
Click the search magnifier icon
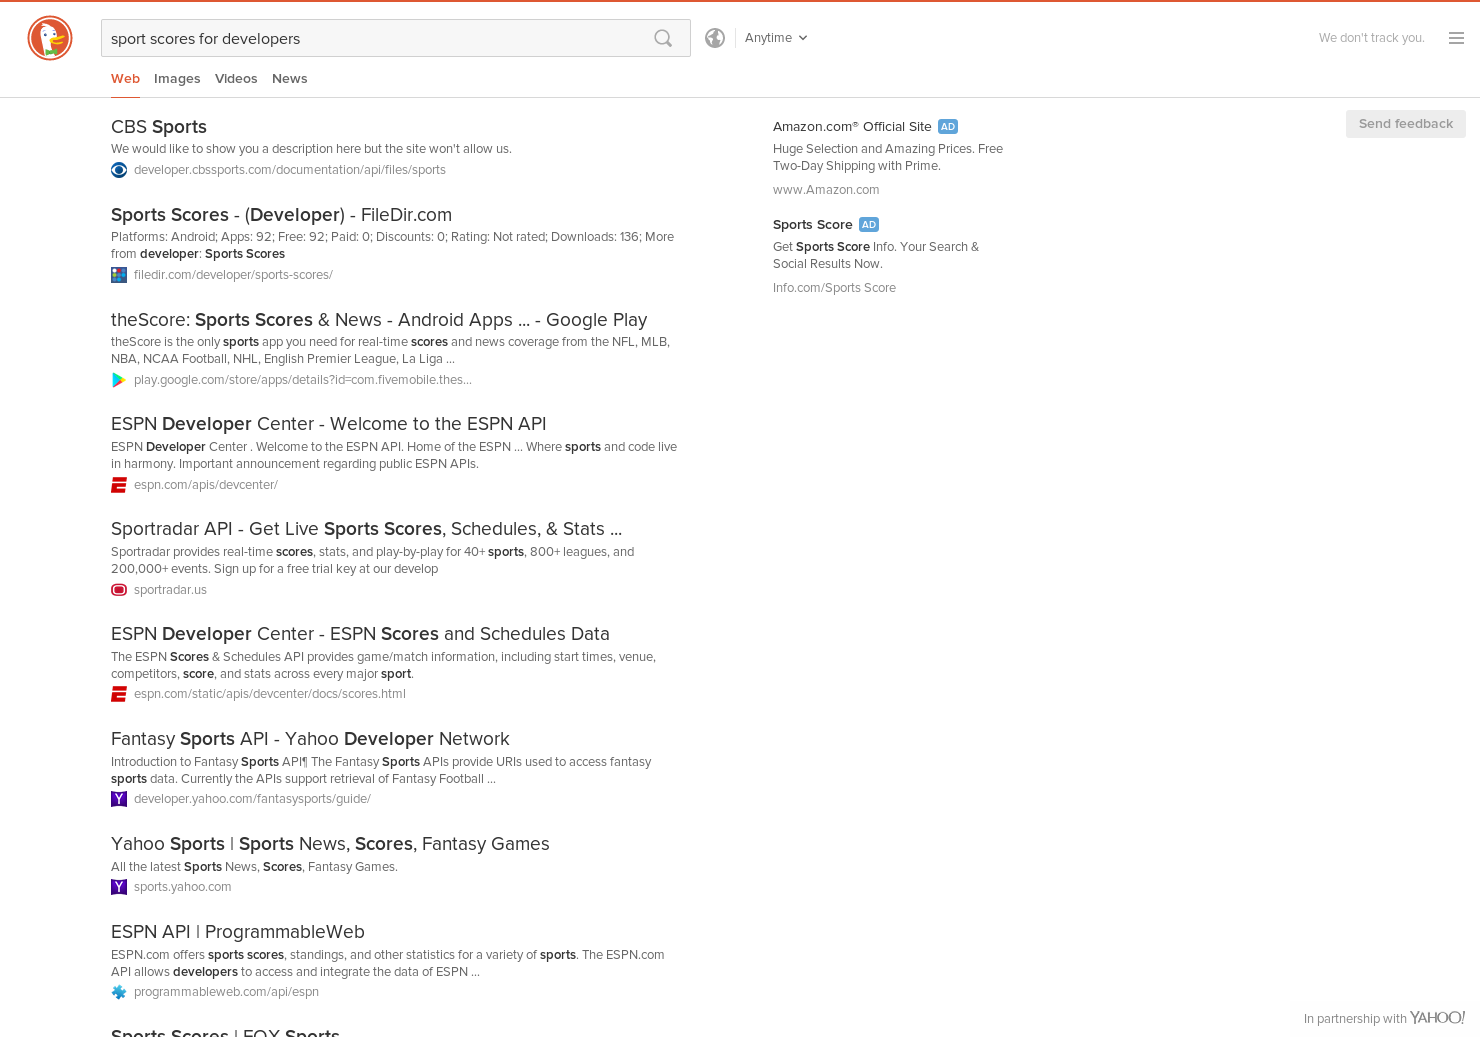[x=663, y=38]
